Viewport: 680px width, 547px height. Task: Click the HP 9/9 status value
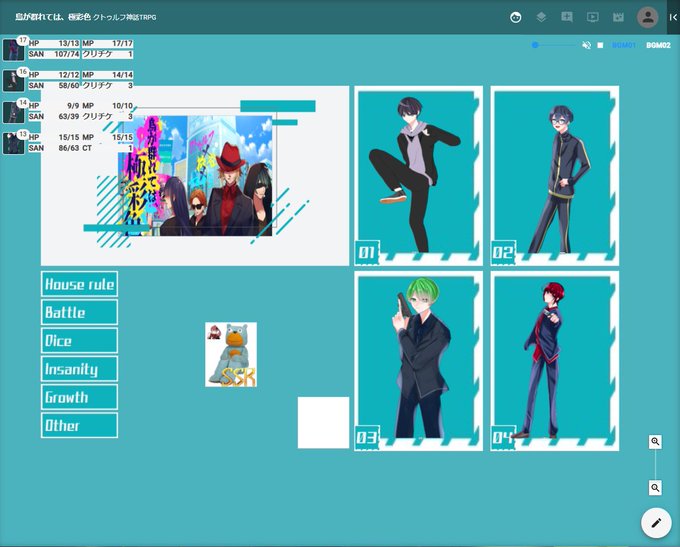(54, 105)
